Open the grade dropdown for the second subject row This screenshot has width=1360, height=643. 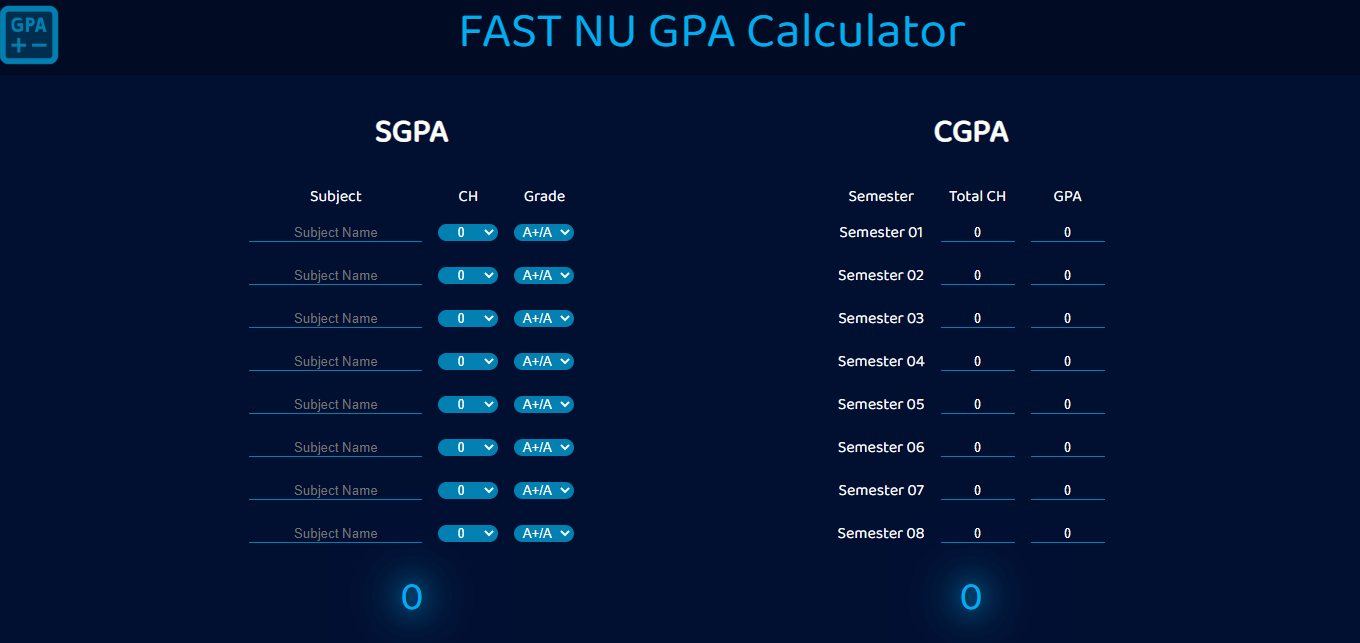pos(543,275)
